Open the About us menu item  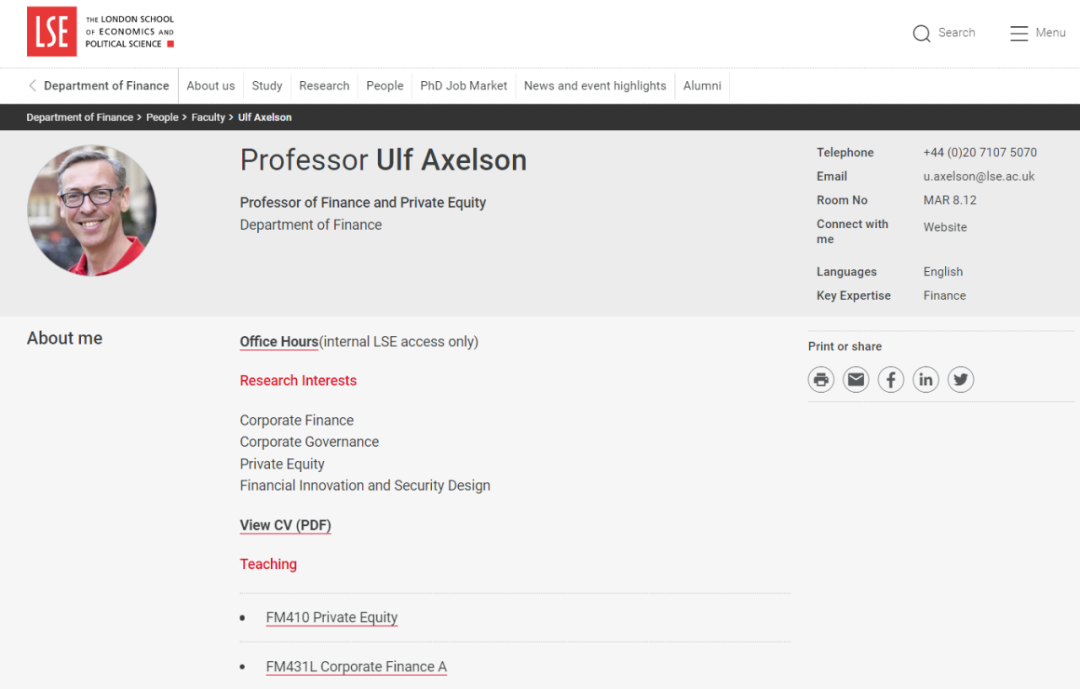point(211,86)
